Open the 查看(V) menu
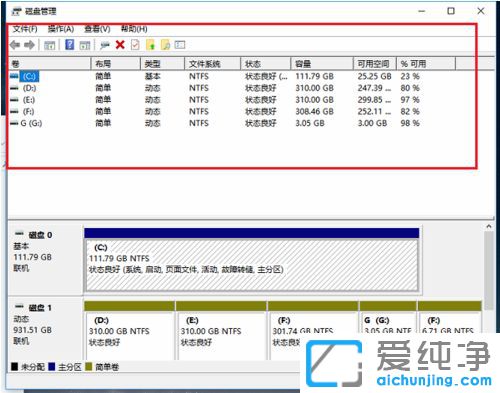The width and height of the screenshot is (500, 393). point(97,29)
